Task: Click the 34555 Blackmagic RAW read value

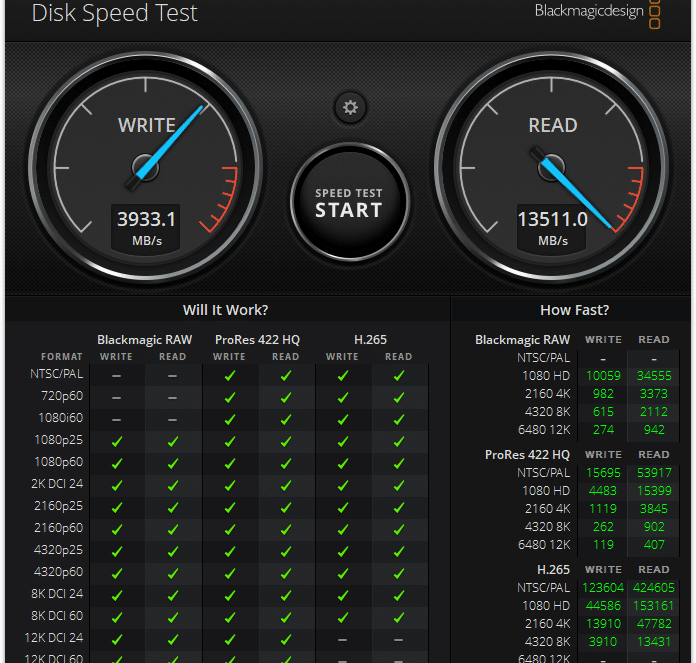Action: (654, 376)
